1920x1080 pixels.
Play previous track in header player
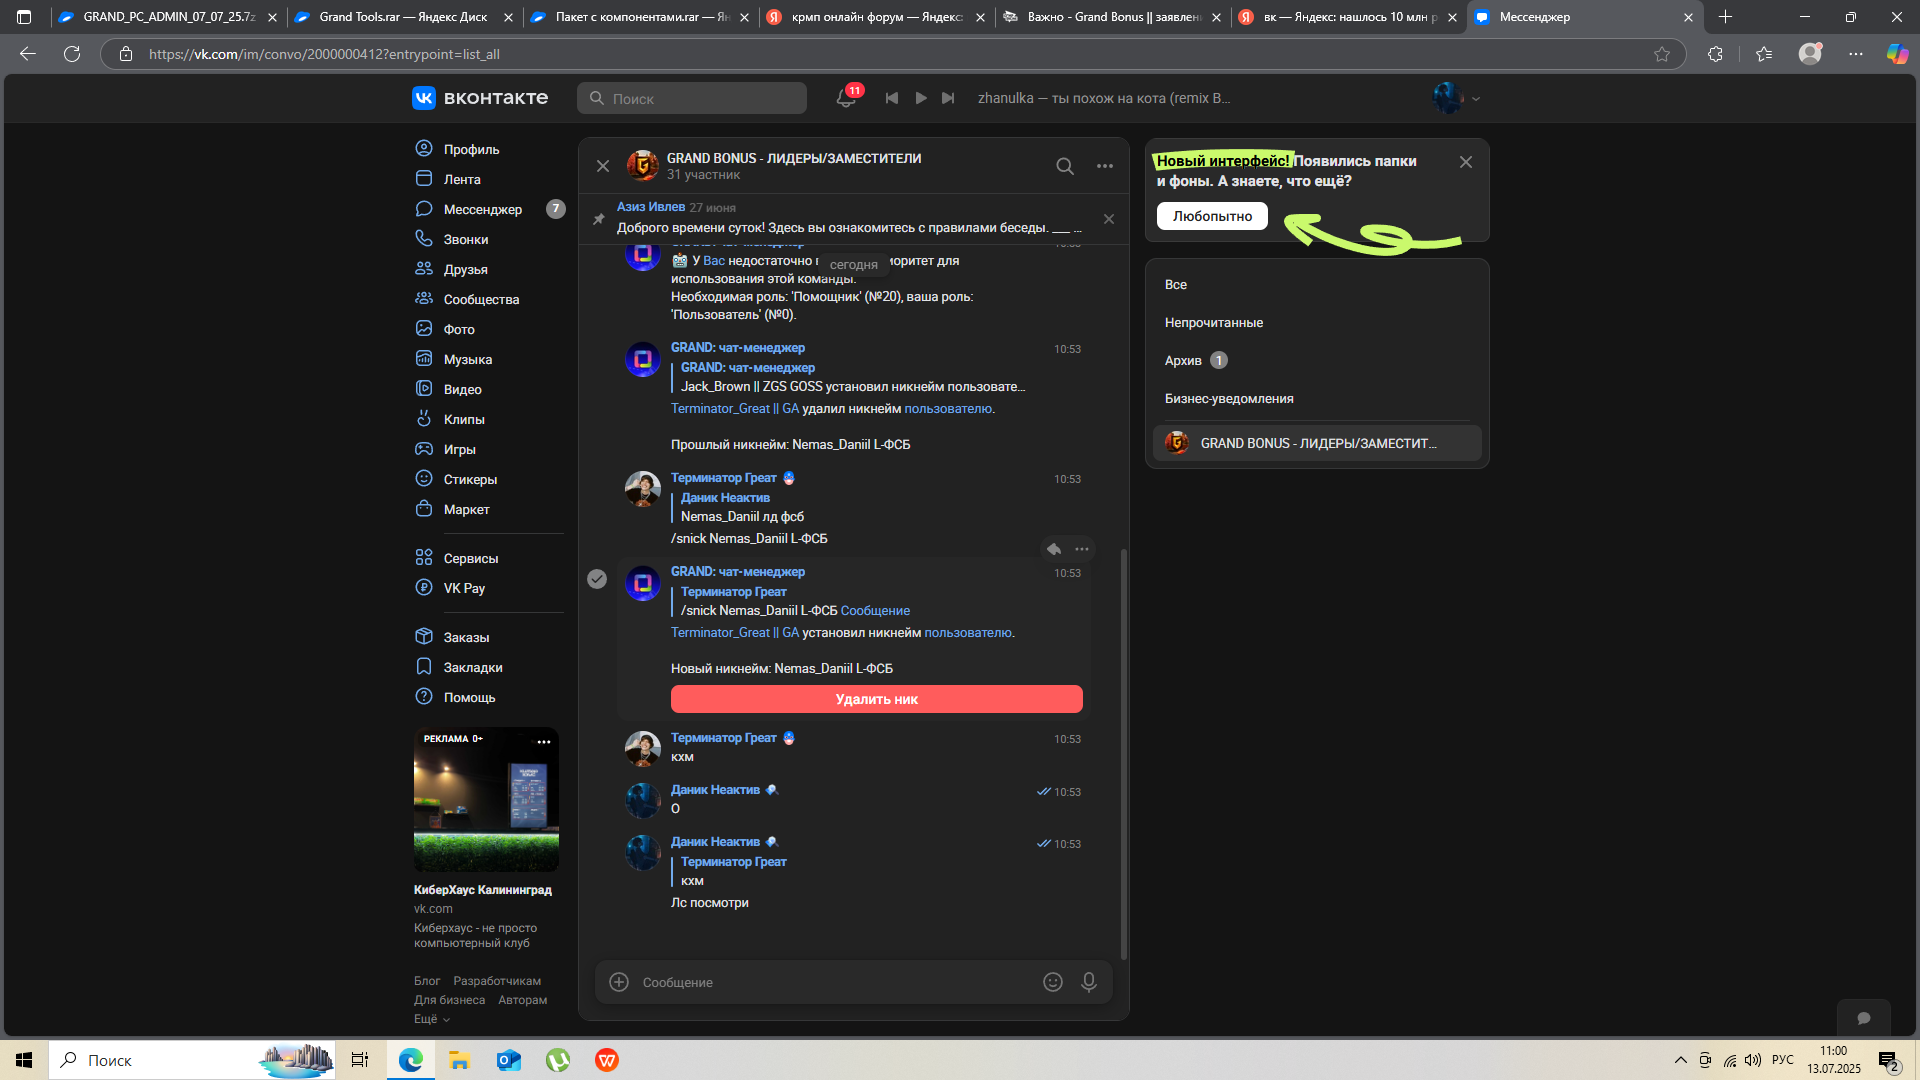pos(892,98)
